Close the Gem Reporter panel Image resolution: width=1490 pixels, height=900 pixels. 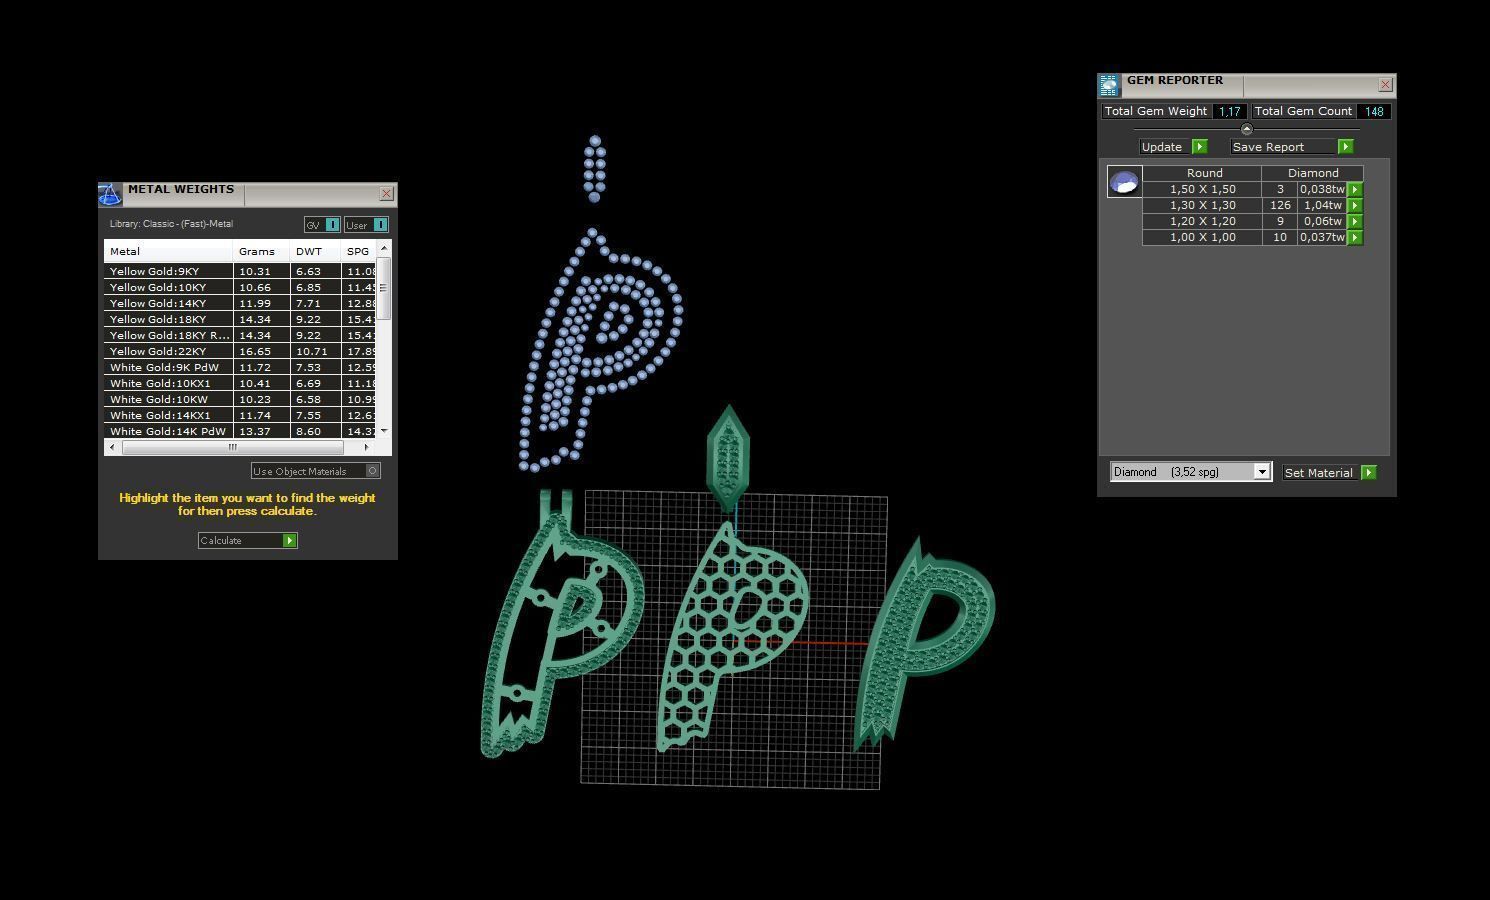click(1385, 85)
